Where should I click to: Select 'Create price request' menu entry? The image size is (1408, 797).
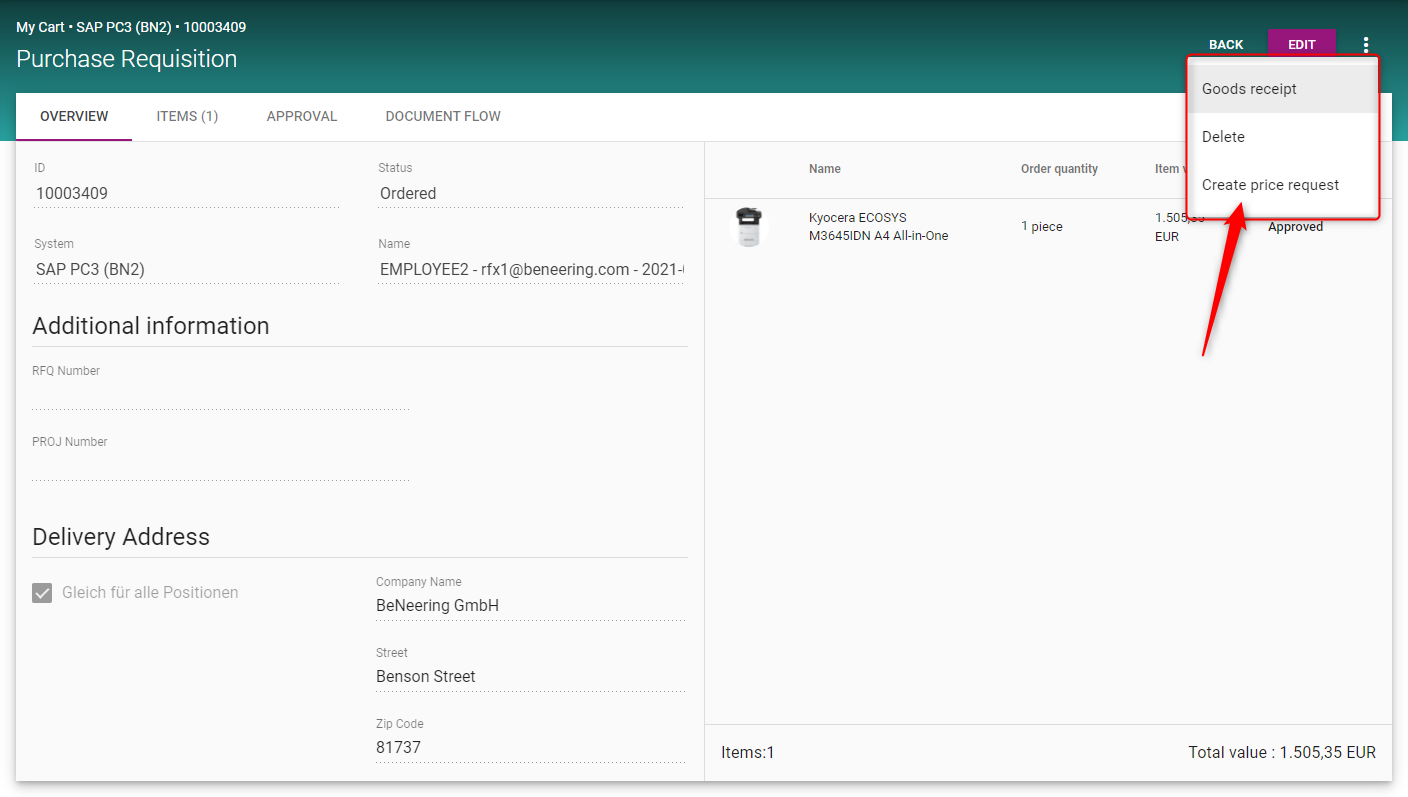pos(1270,185)
